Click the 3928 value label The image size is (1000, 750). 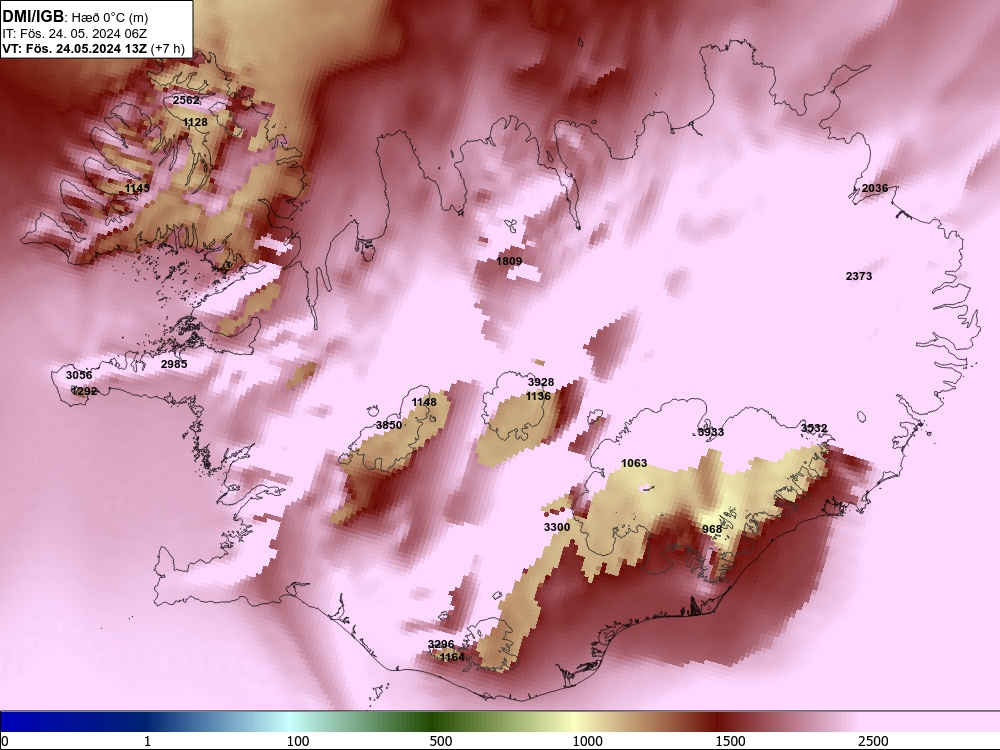(541, 382)
